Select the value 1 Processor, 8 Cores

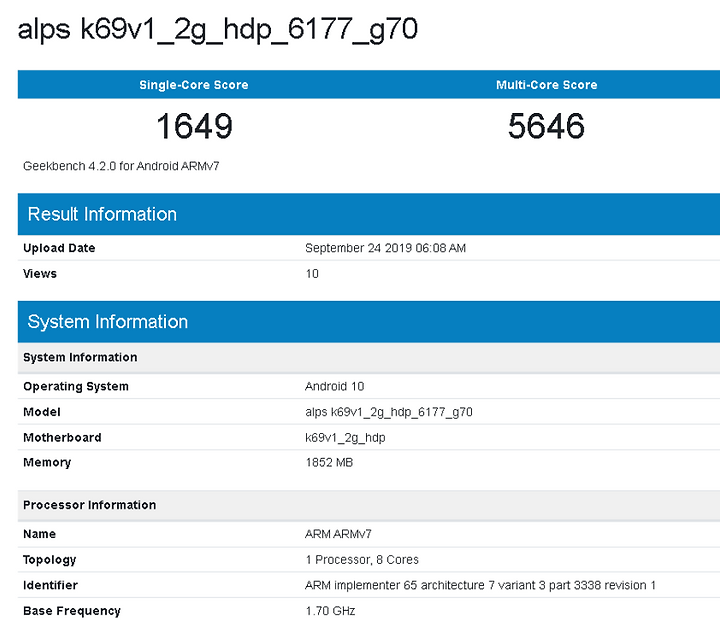pyautogui.click(x=362, y=560)
